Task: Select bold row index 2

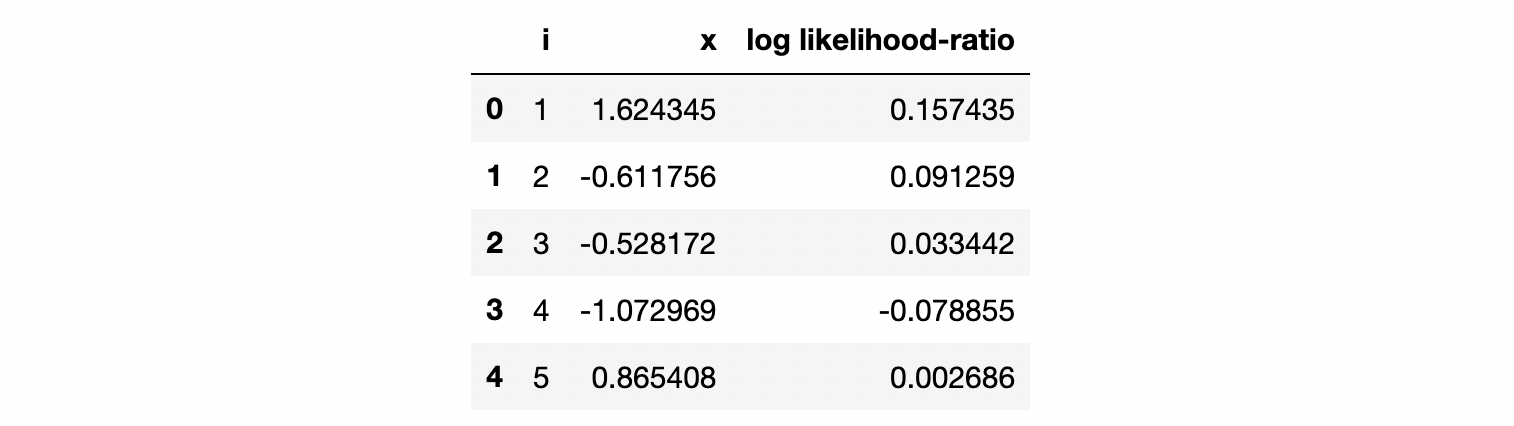Action: click(x=494, y=243)
